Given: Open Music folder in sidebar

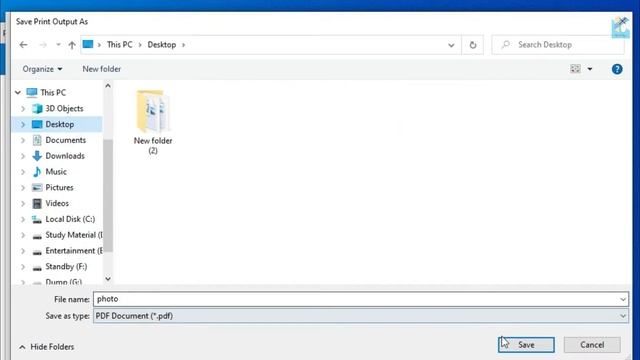Looking at the screenshot, I should click(56, 172).
